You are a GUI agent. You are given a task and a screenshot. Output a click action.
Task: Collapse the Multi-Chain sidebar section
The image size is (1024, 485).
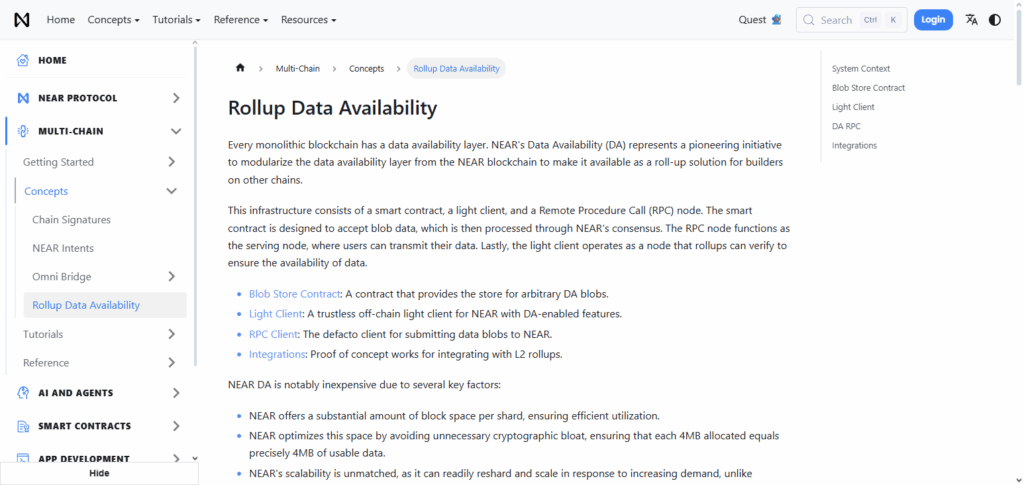pos(176,131)
